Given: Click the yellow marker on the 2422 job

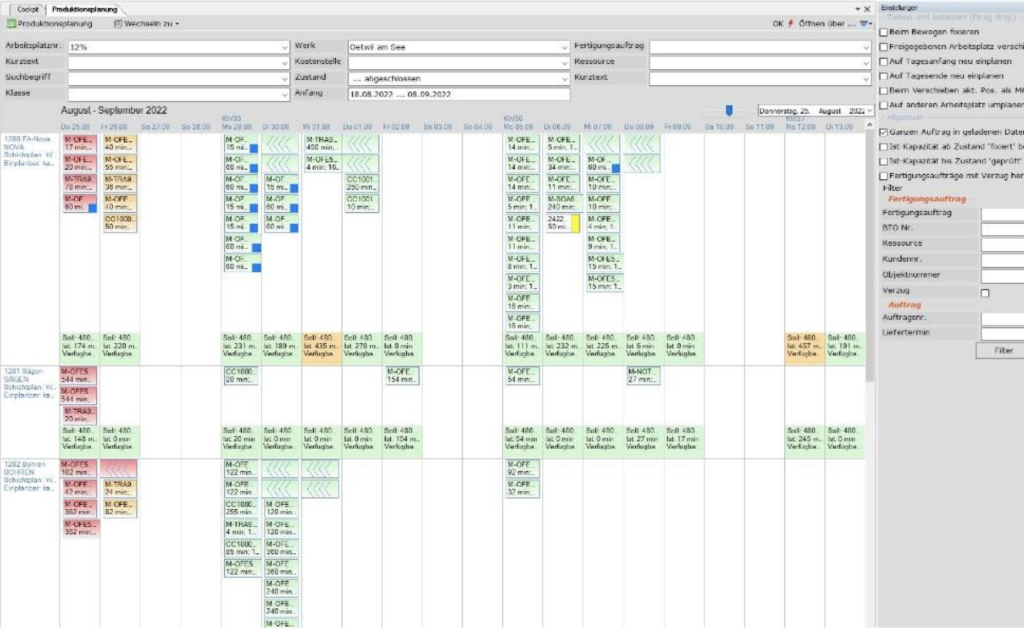Looking at the screenshot, I should click(575, 223).
